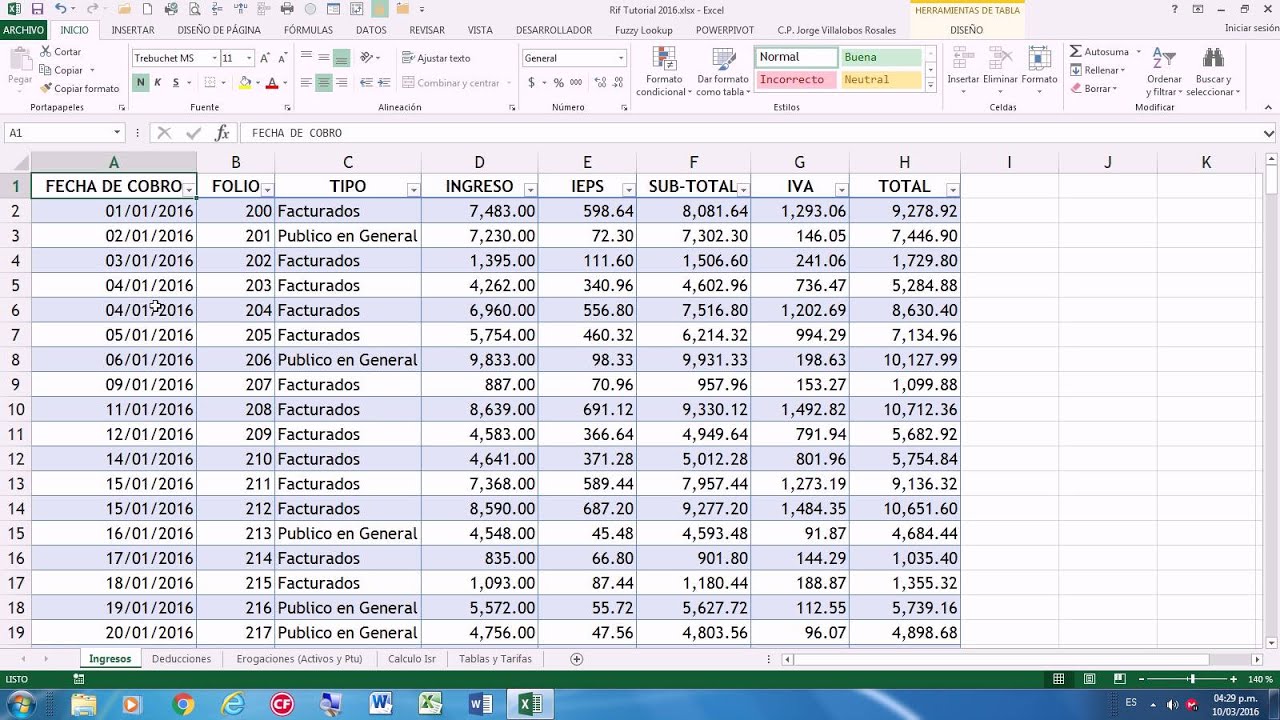
Task: Decrease the cell indent
Action: [366, 83]
